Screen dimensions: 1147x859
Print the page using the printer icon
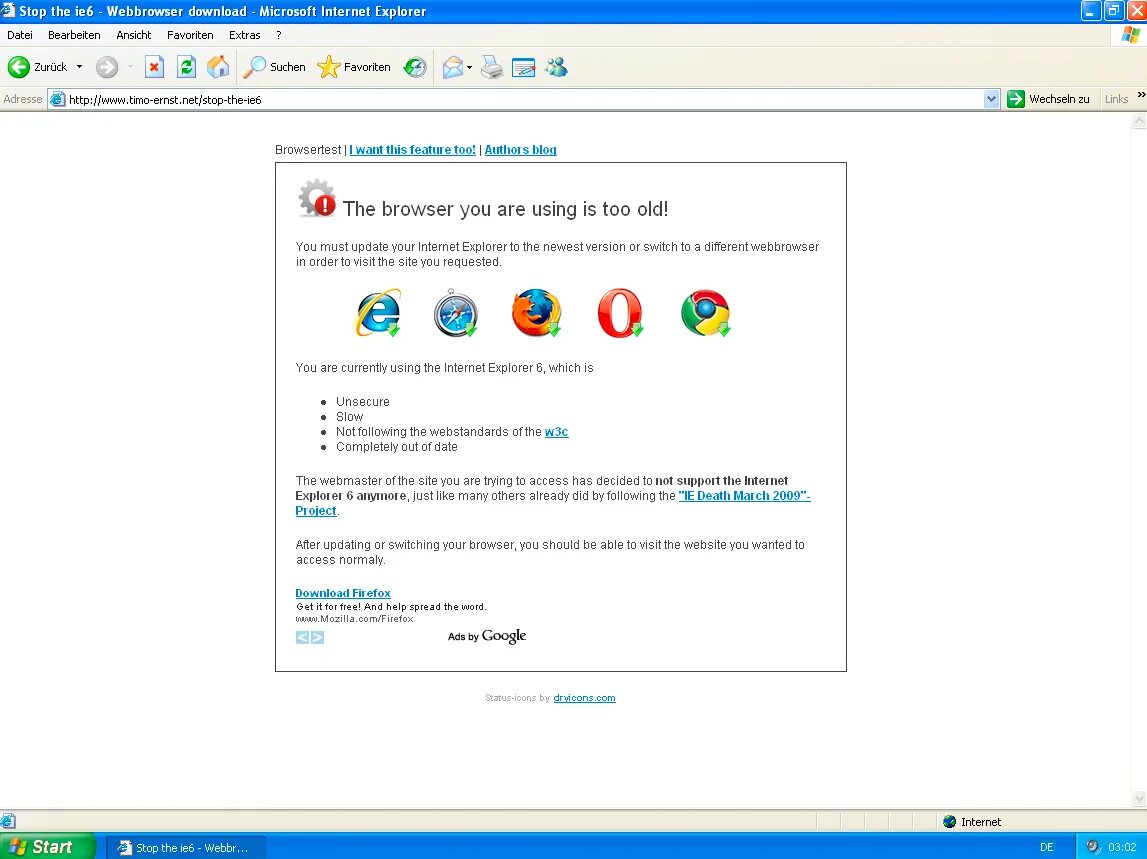click(x=492, y=67)
